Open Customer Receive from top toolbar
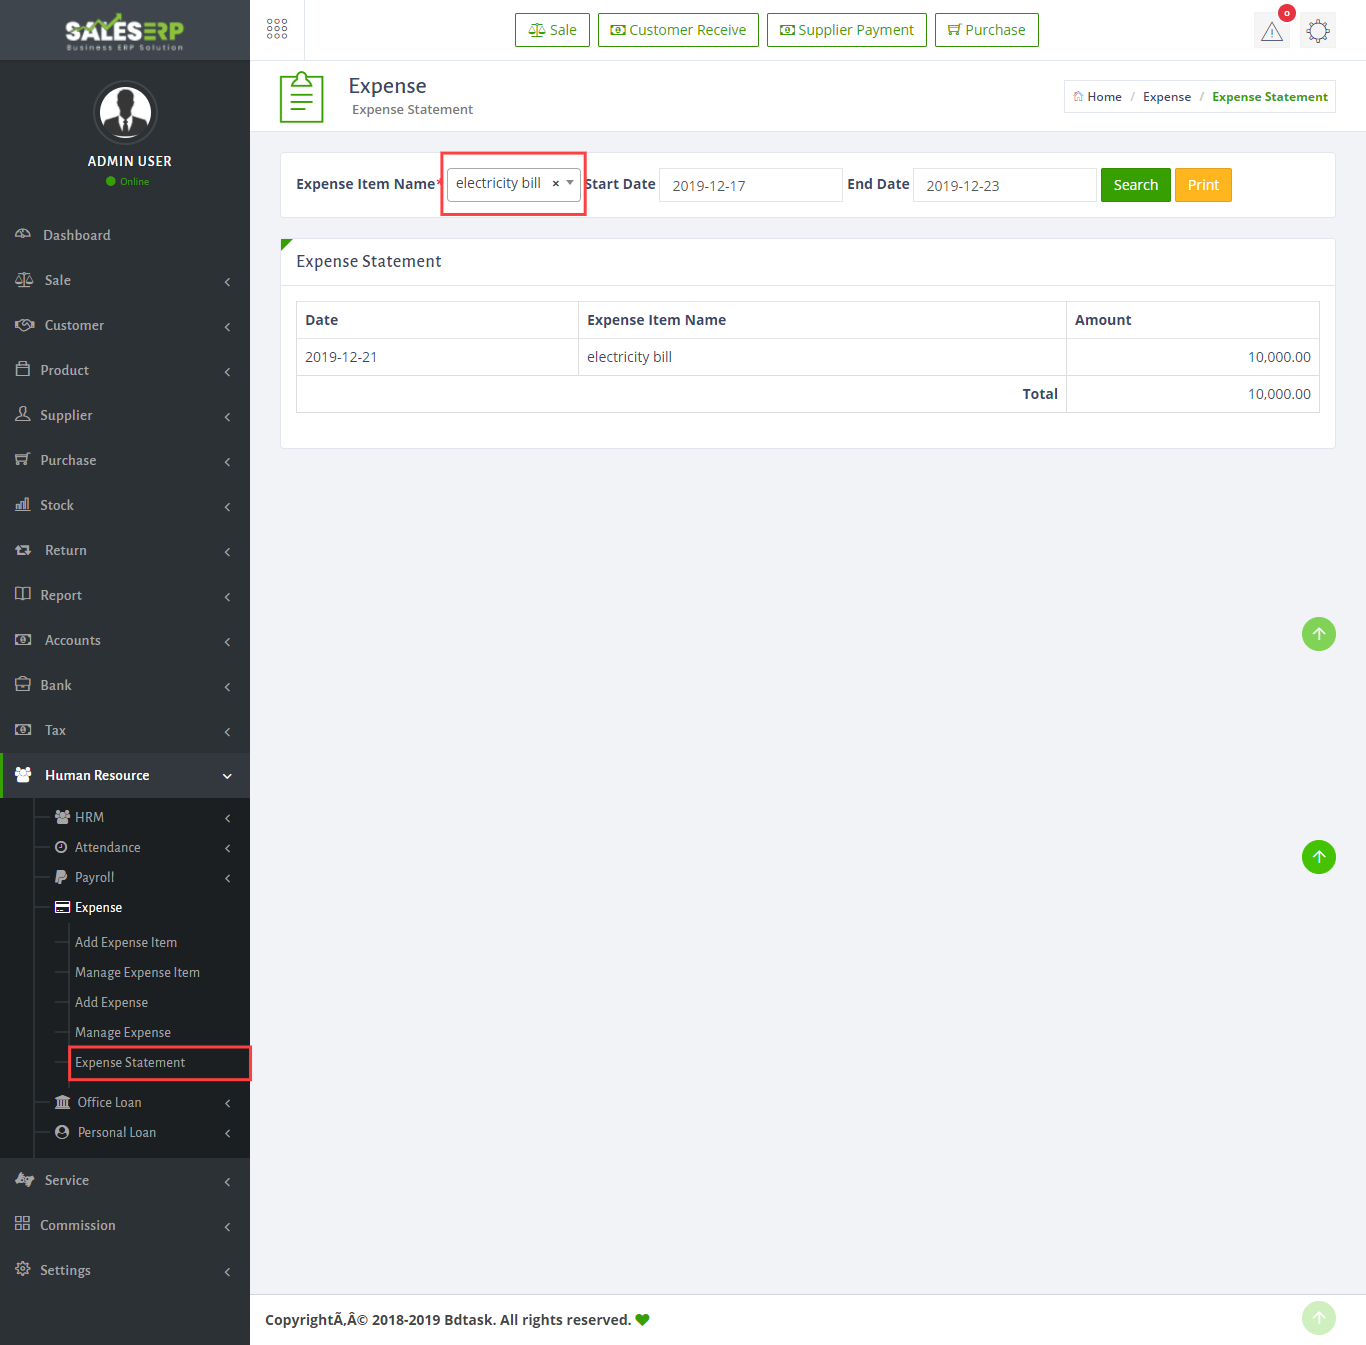 678,30
